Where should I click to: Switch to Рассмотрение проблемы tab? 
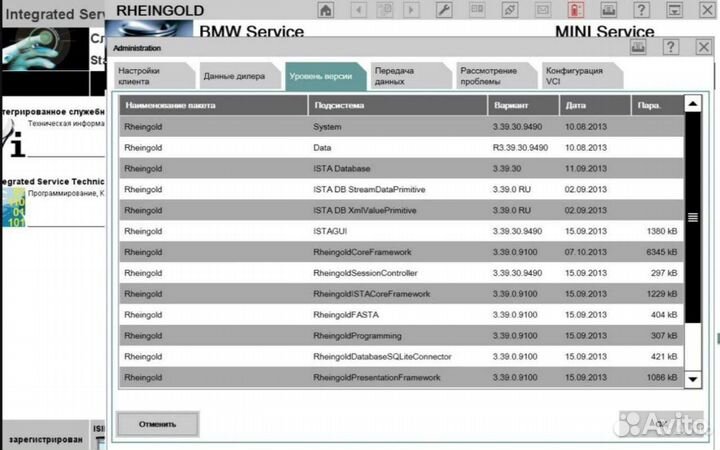496,76
